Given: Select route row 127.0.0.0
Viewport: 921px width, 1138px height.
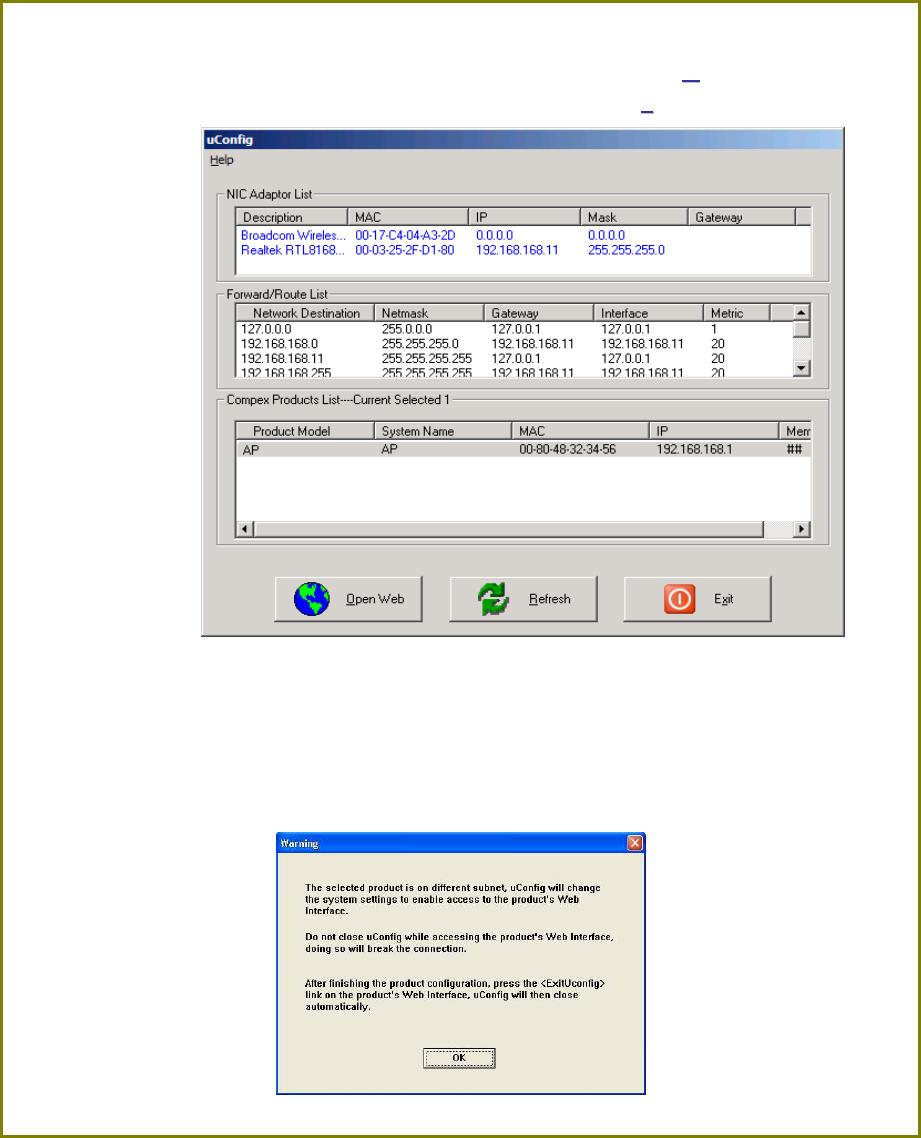Looking at the screenshot, I should coord(515,329).
